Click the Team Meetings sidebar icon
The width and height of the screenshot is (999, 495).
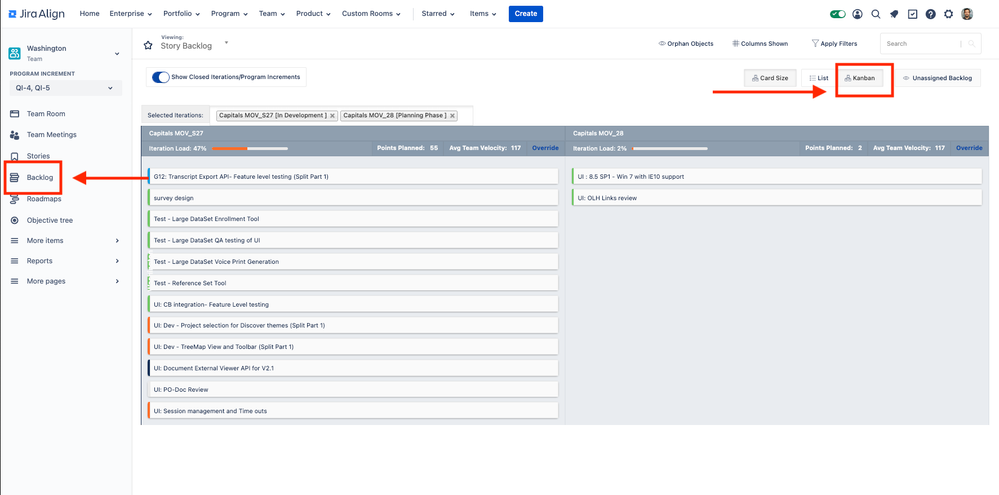[x=14, y=134]
